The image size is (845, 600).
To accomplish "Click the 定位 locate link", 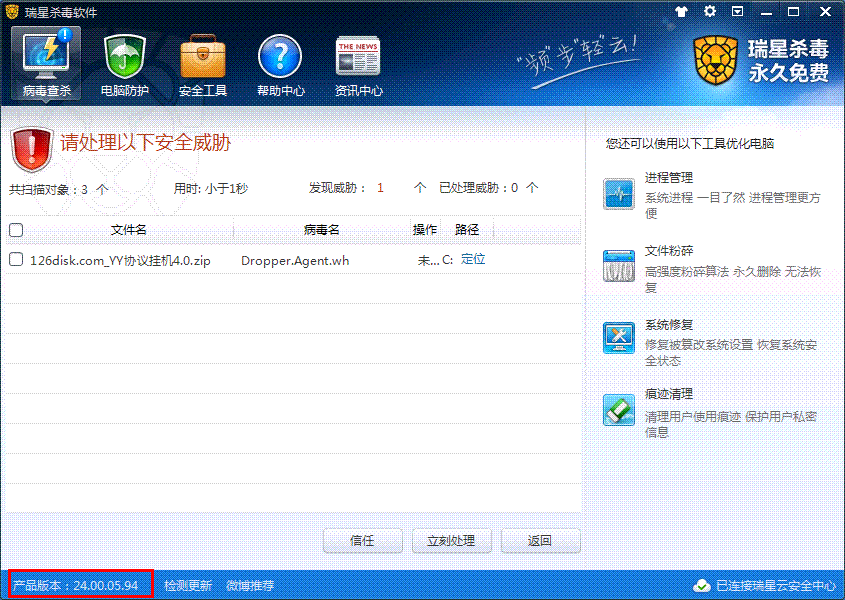I will pyautogui.click(x=473, y=259).
